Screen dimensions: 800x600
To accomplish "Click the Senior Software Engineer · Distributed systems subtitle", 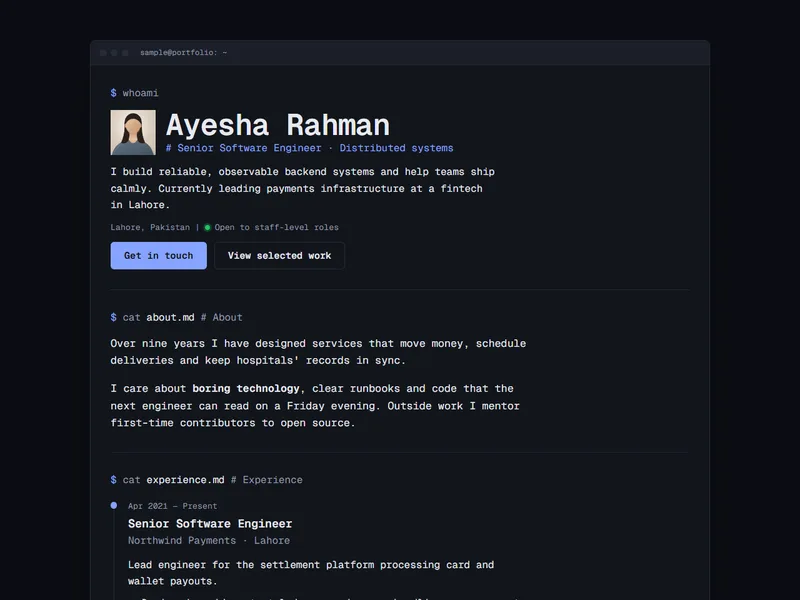I will tap(310, 148).
